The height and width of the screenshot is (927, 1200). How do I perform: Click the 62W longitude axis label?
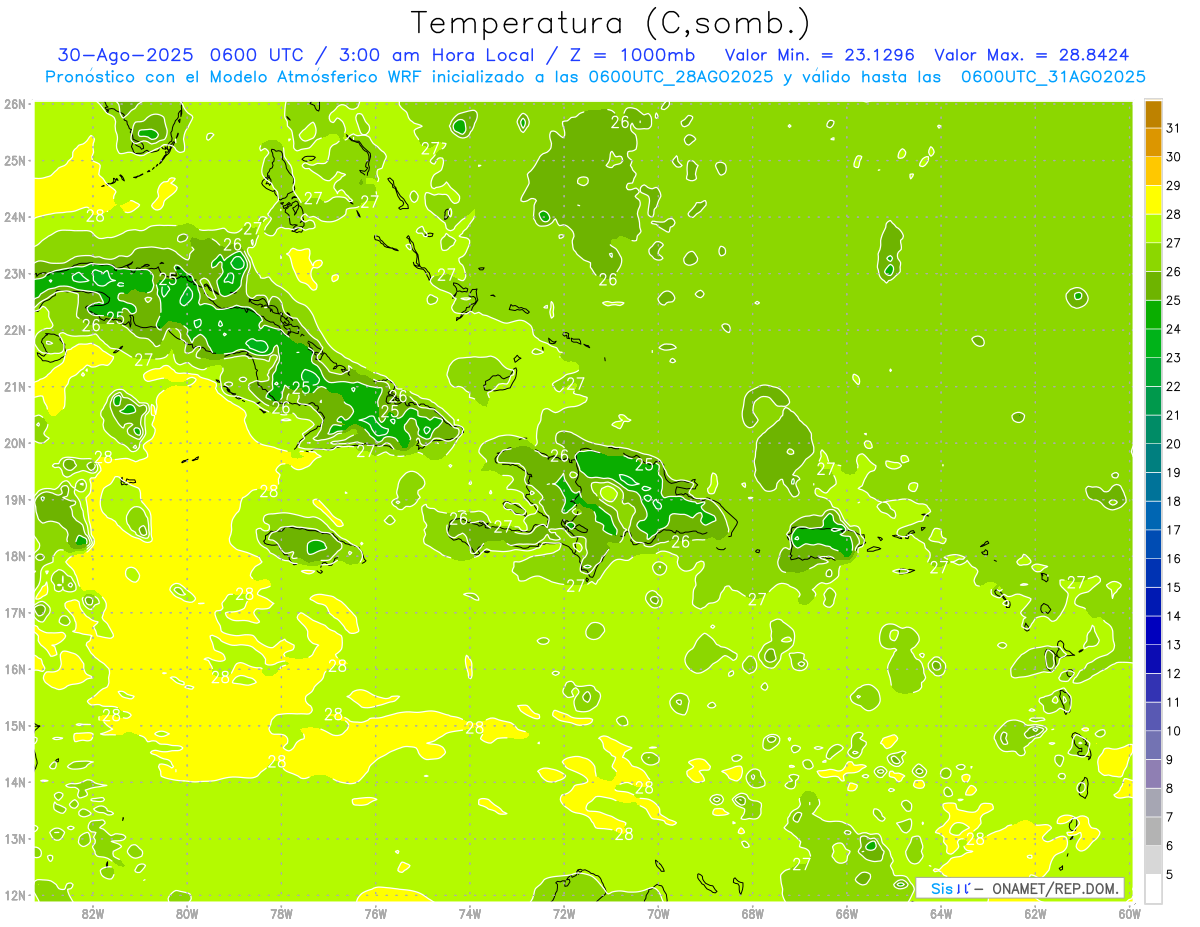point(1035,913)
